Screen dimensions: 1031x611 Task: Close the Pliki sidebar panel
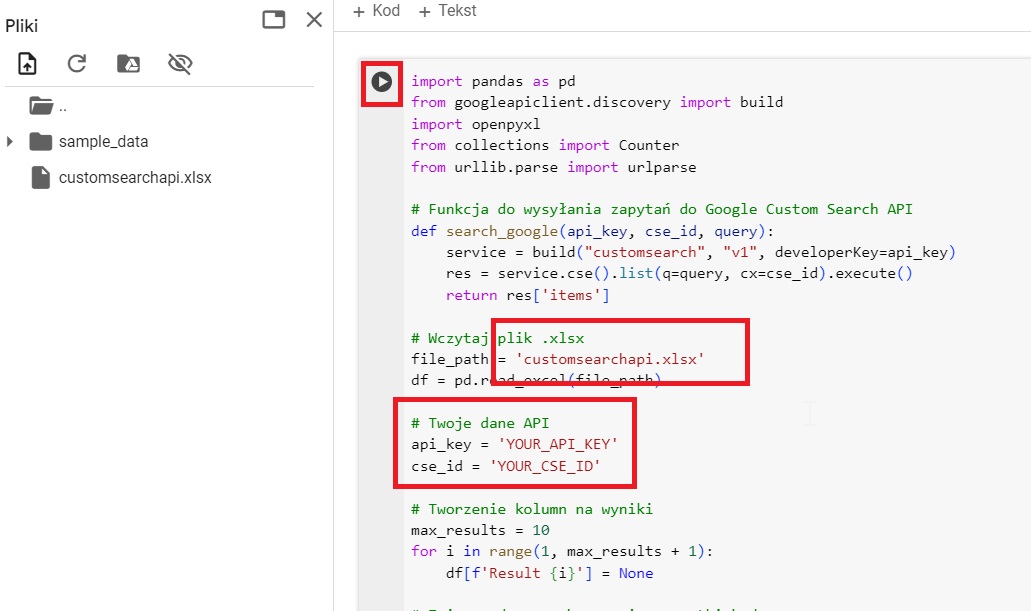pos(314,19)
